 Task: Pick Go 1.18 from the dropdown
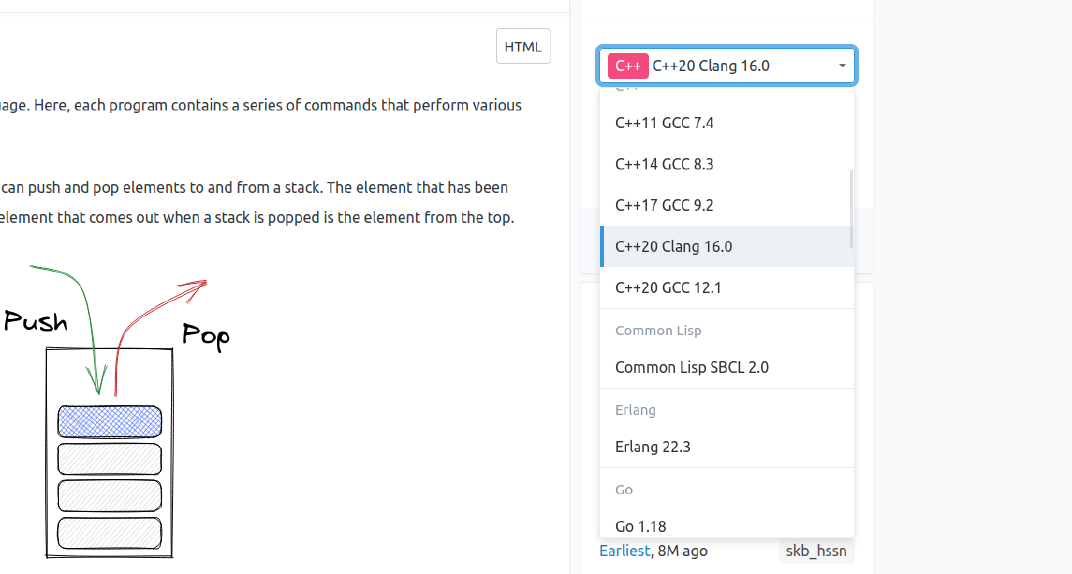[x=640, y=526]
